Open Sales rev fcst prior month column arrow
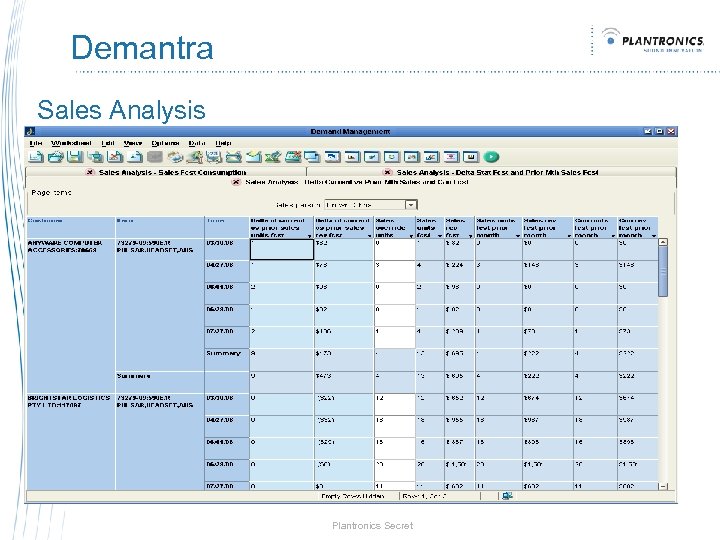 (x=569, y=236)
